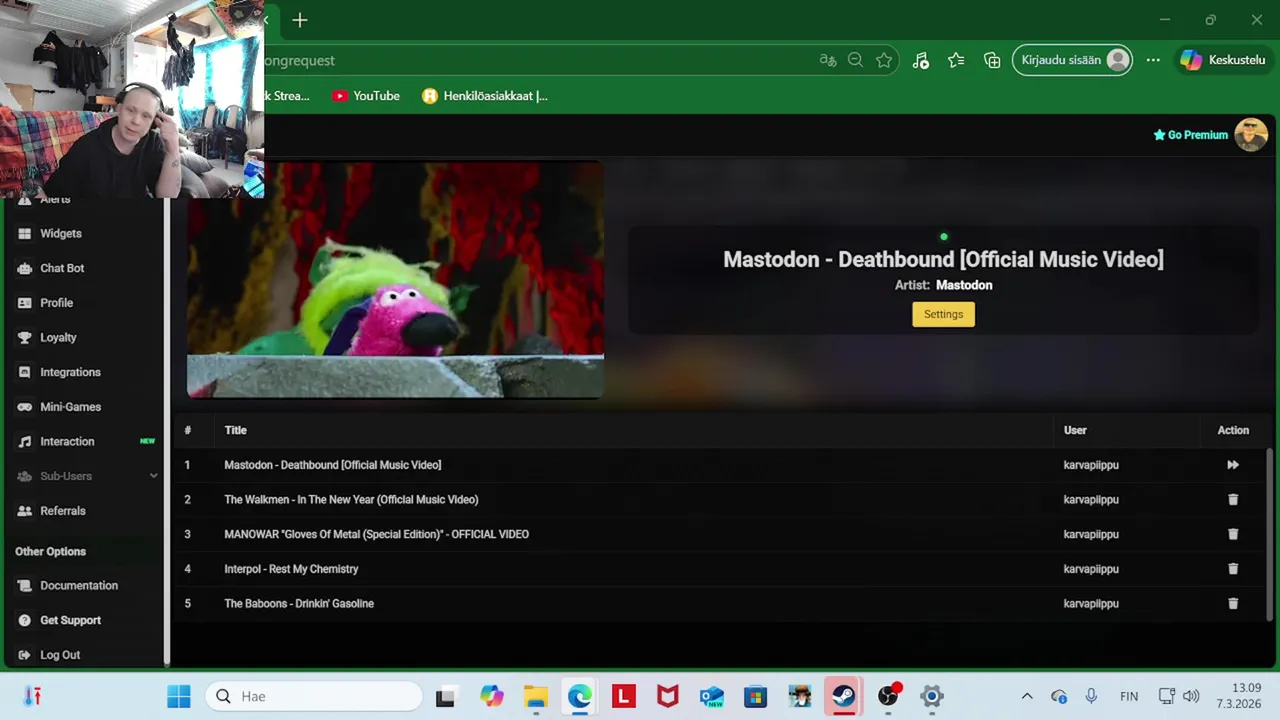1280x720 pixels.
Task: Click the FIN keyboard language indicator
Action: click(x=1129, y=696)
